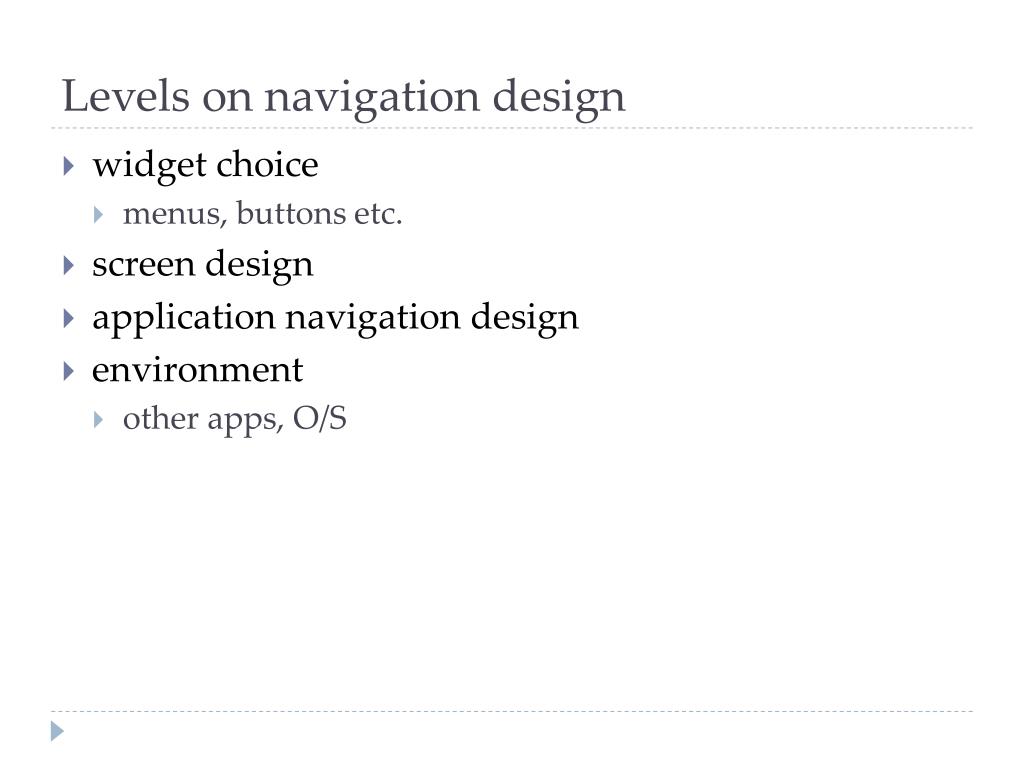Click small sub-bullet arrow before menus, buttons etc.
The image size is (1024, 768).
click(99, 214)
